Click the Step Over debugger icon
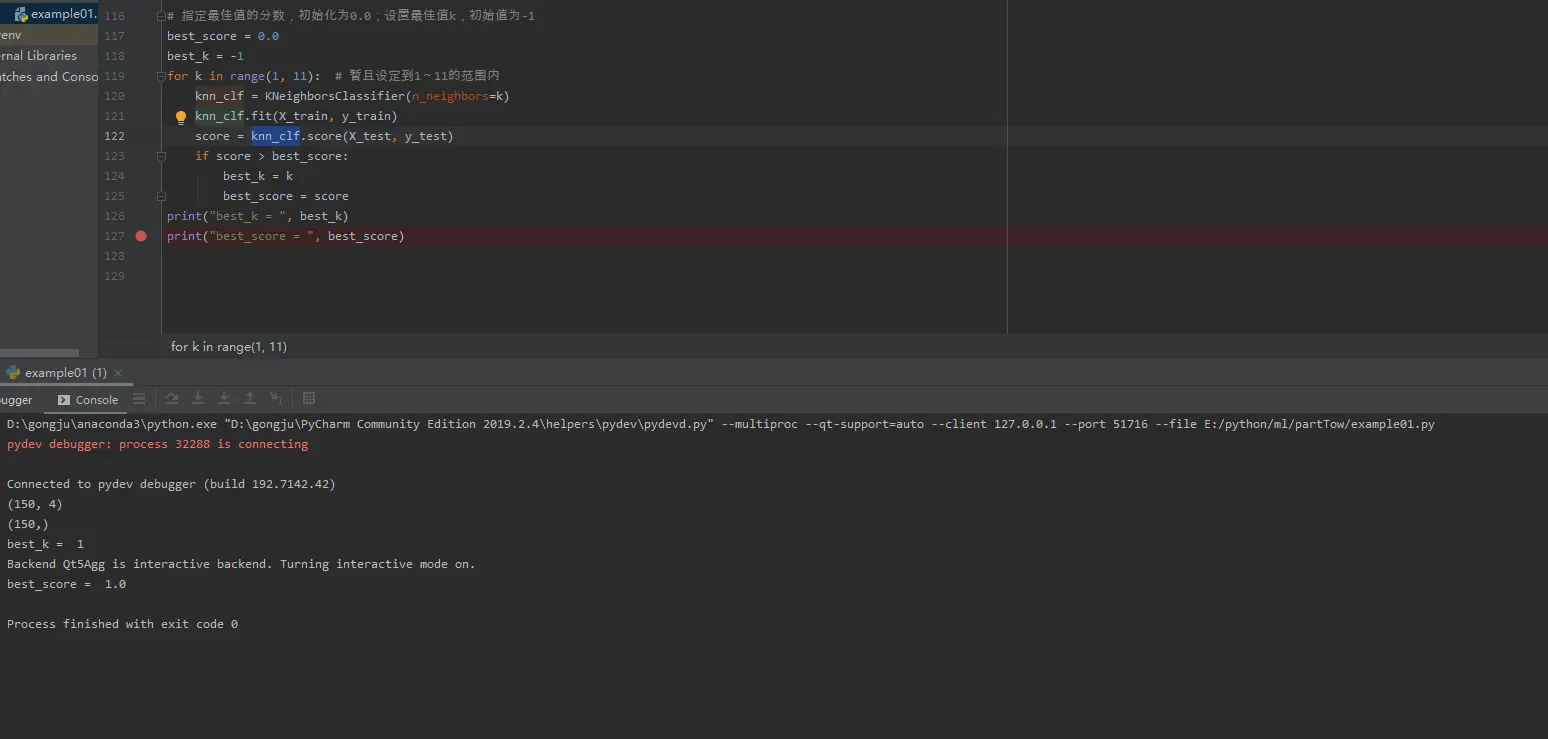 point(172,399)
